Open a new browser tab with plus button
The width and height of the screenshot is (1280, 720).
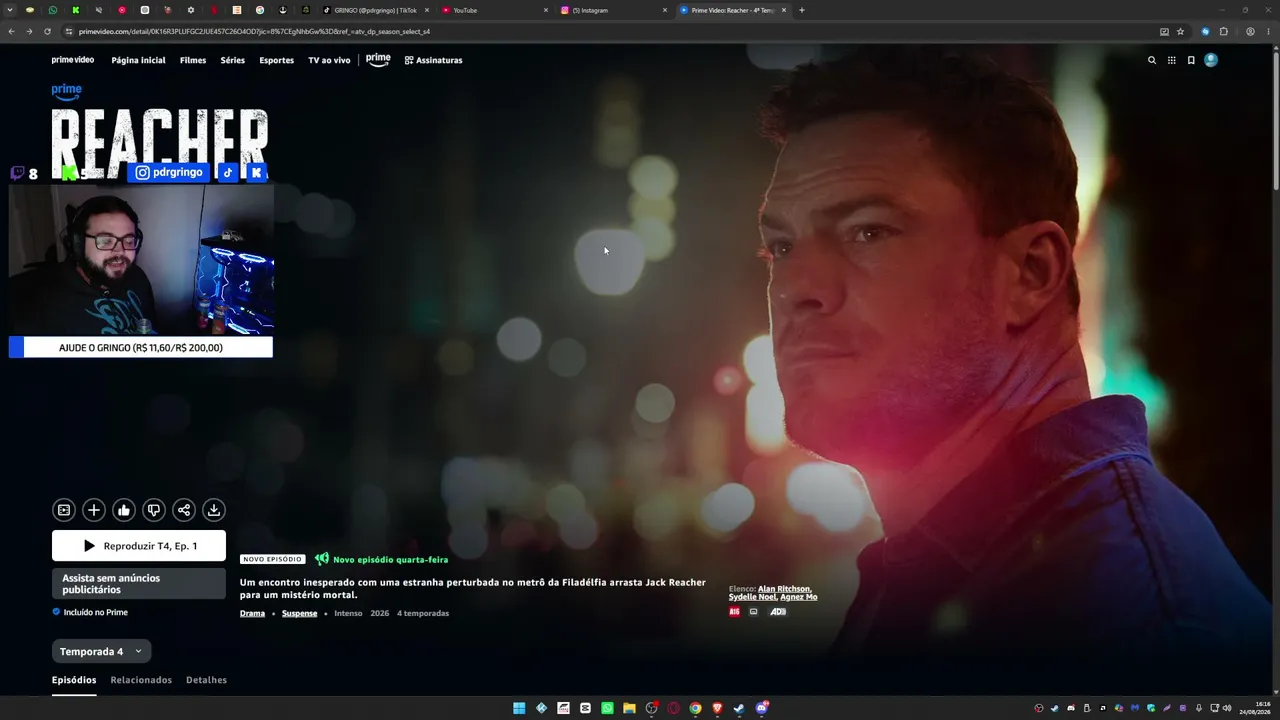click(x=801, y=10)
